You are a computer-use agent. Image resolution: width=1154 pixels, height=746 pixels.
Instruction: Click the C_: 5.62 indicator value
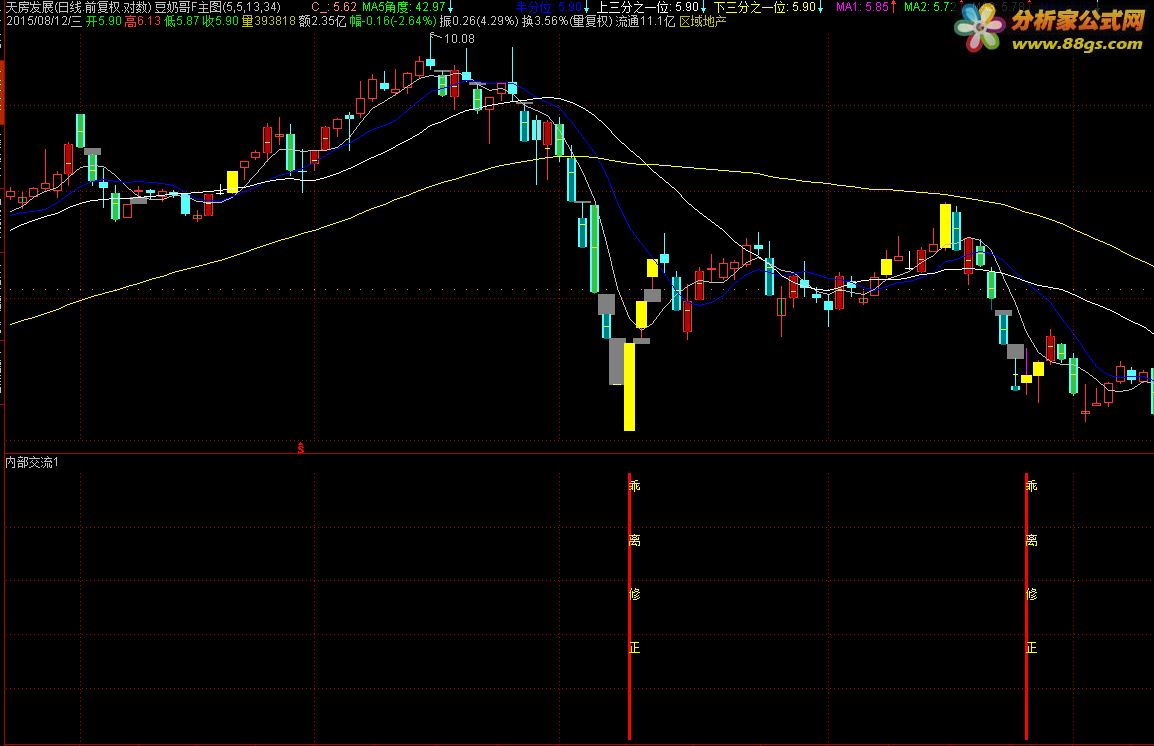pyautogui.click(x=334, y=7)
